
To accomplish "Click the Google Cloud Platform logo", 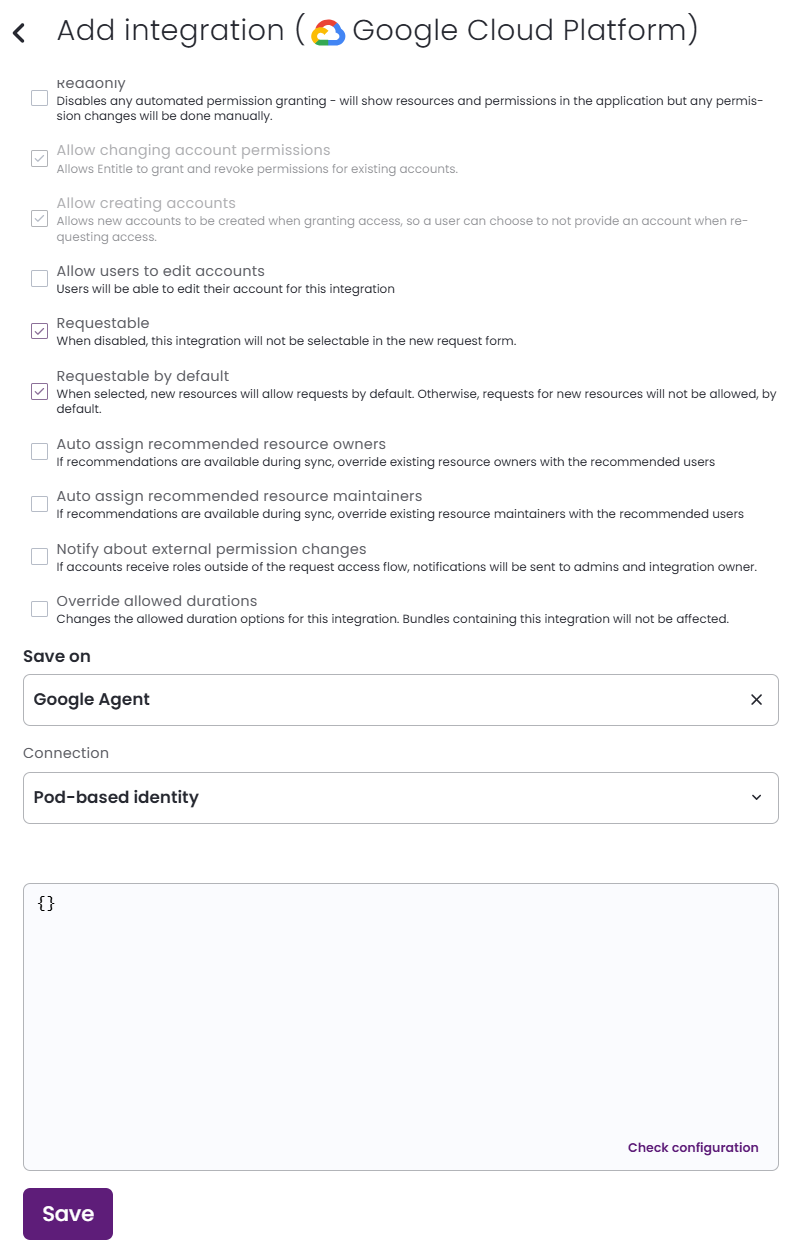I will point(328,32).
